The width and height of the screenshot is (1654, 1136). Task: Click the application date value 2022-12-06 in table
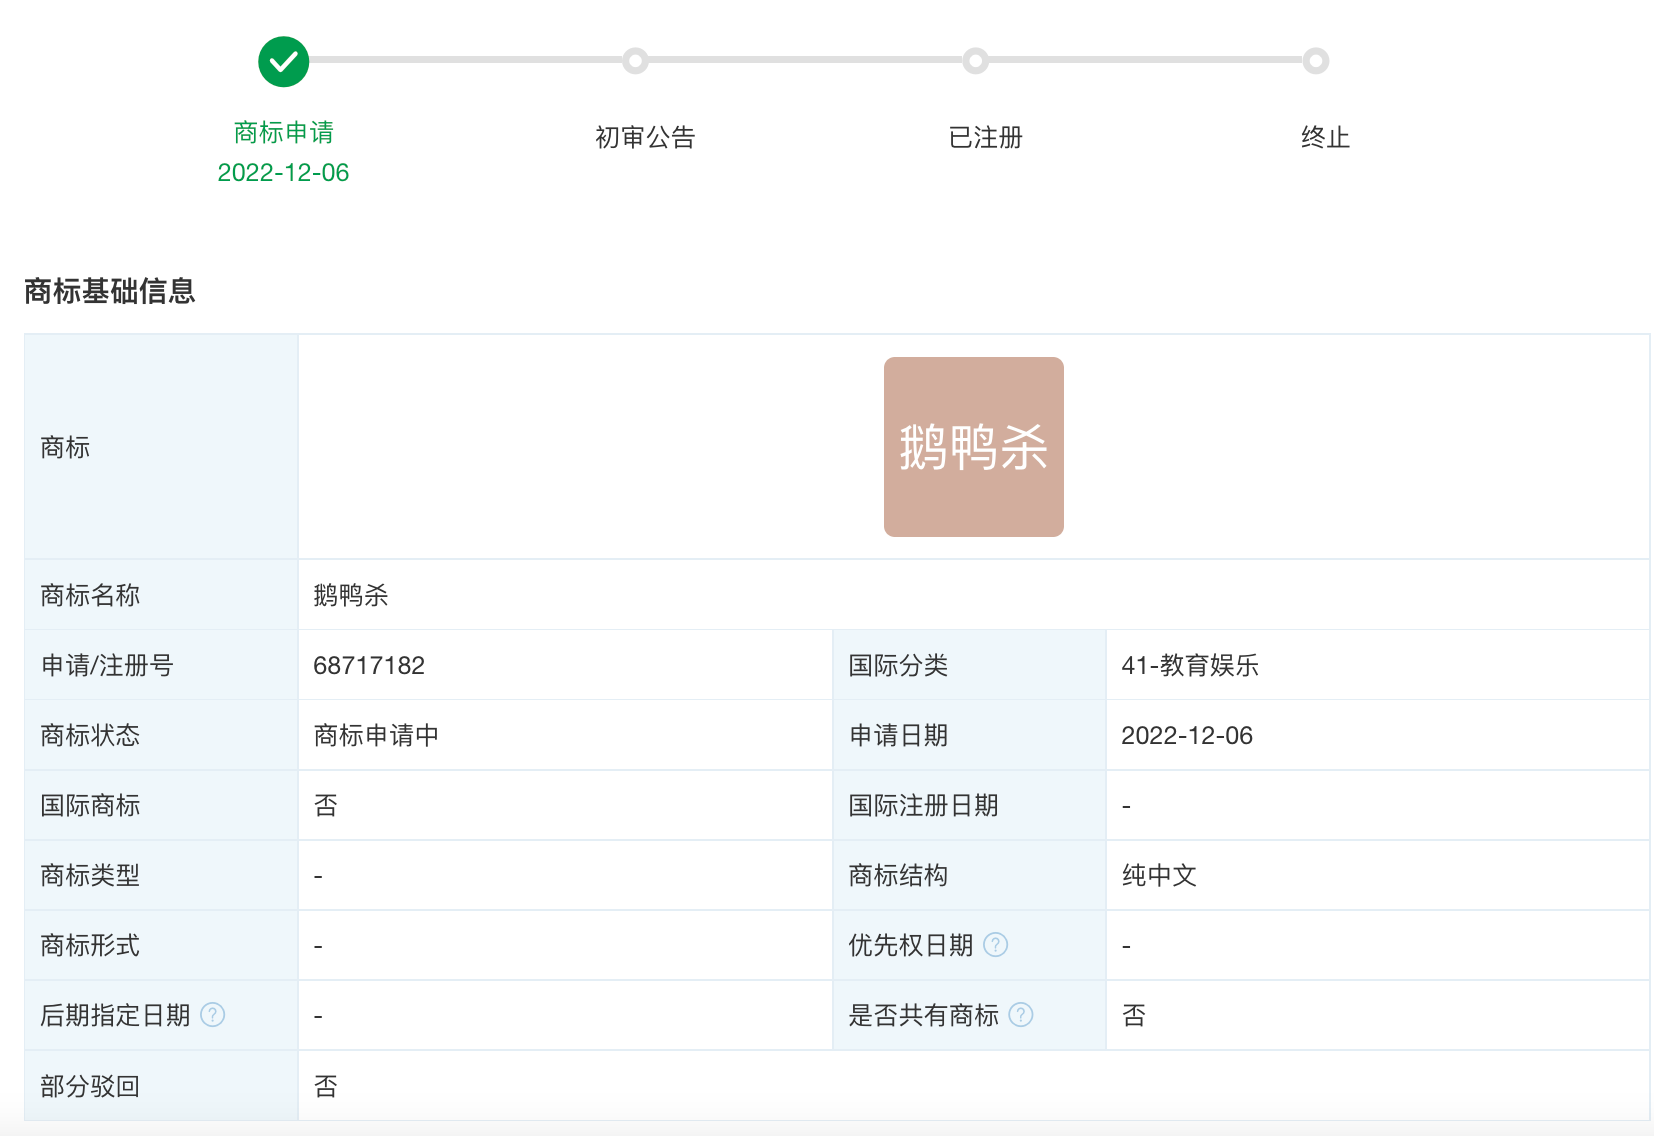tap(1187, 735)
